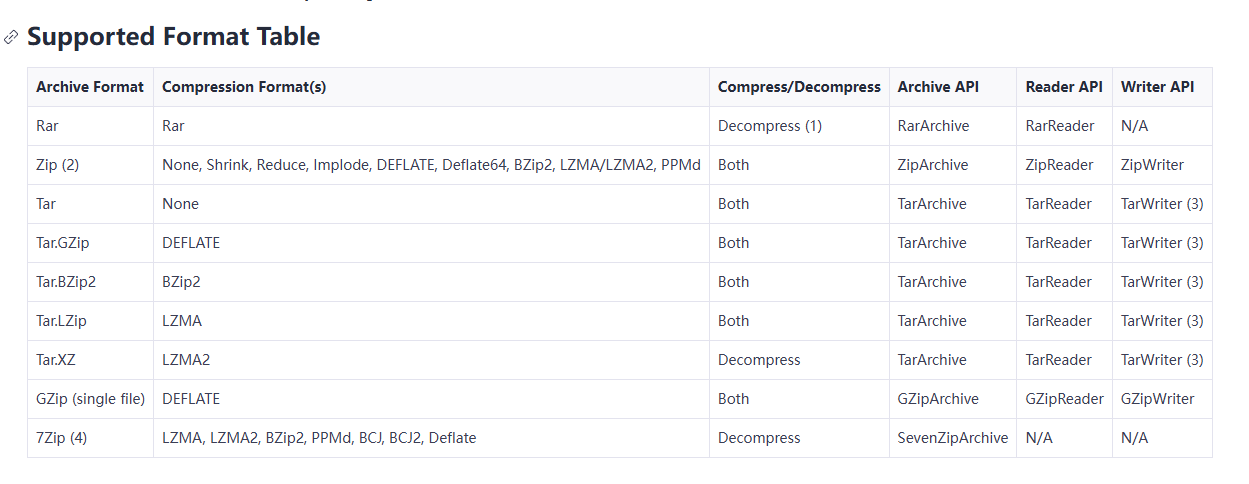This screenshot has width=1249, height=484.
Task: Click the Compress/Decompress column header
Action: point(799,87)
